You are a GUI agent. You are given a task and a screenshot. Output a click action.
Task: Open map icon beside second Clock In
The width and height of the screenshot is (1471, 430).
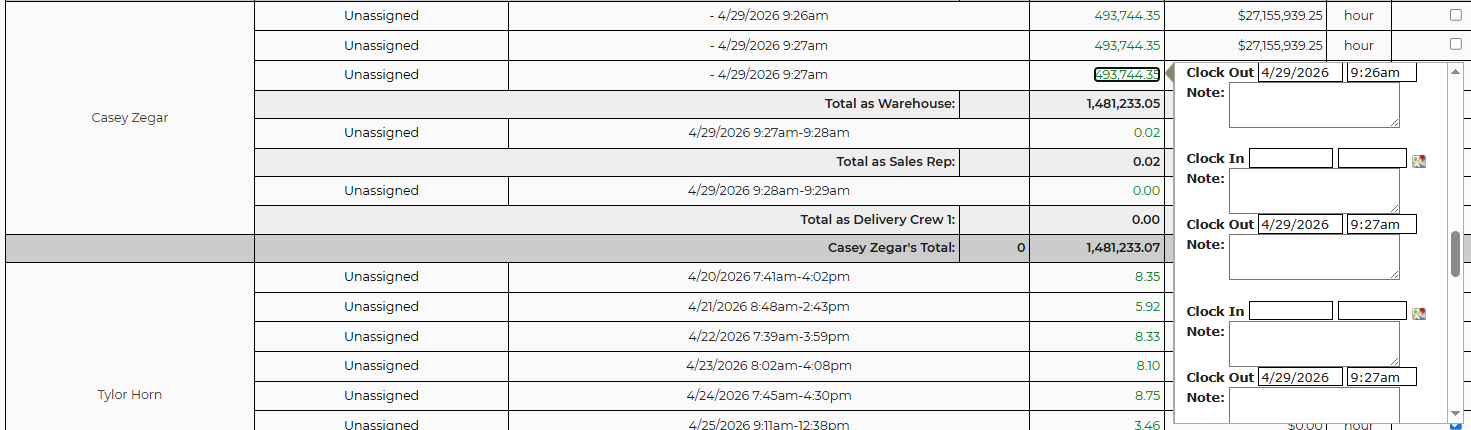(x=1418, y=313)
